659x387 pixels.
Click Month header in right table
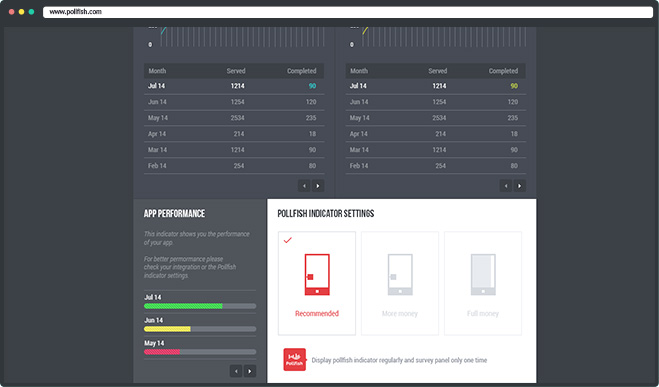(359, 71)
